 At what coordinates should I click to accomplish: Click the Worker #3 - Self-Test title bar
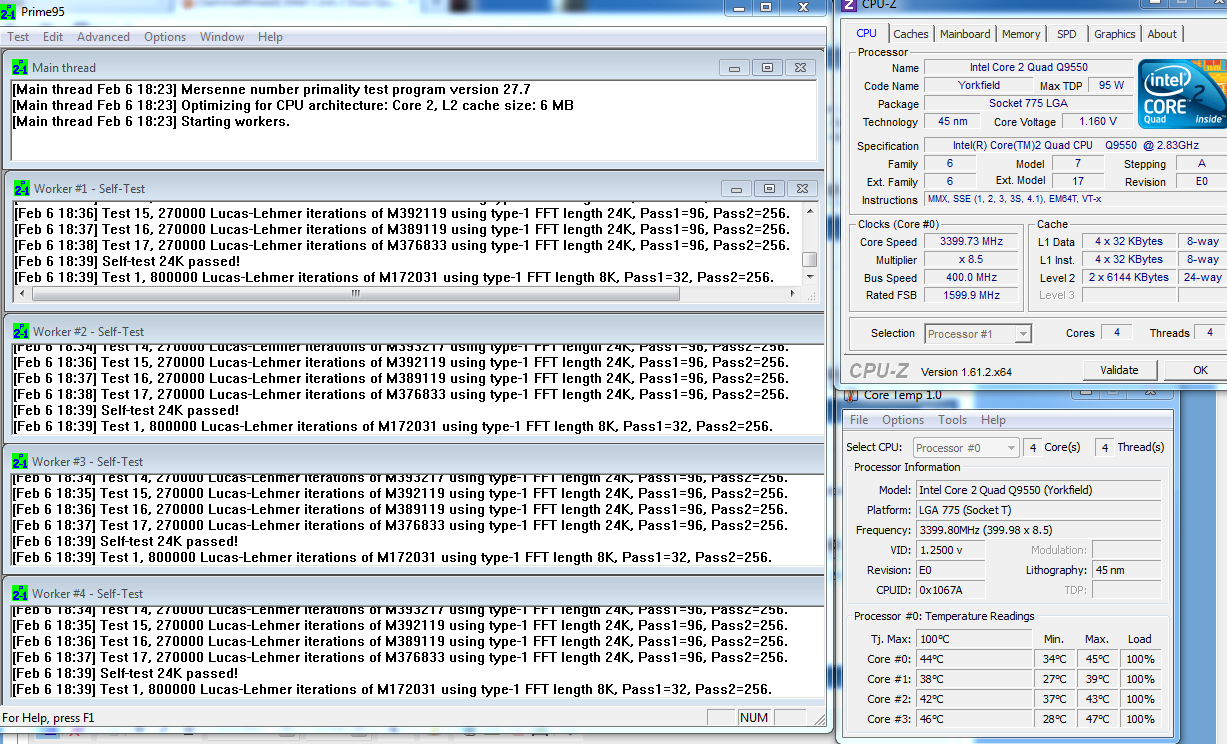pyautogui.click(x=414, y=461)
